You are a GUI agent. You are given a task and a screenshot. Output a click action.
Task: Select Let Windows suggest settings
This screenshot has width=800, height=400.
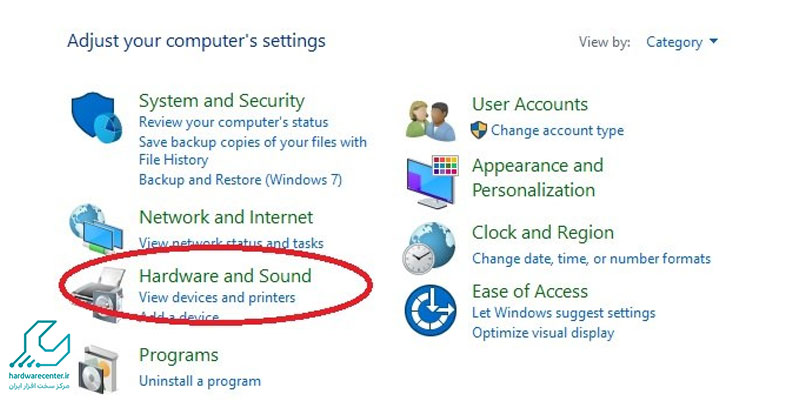tap(563, 312)
